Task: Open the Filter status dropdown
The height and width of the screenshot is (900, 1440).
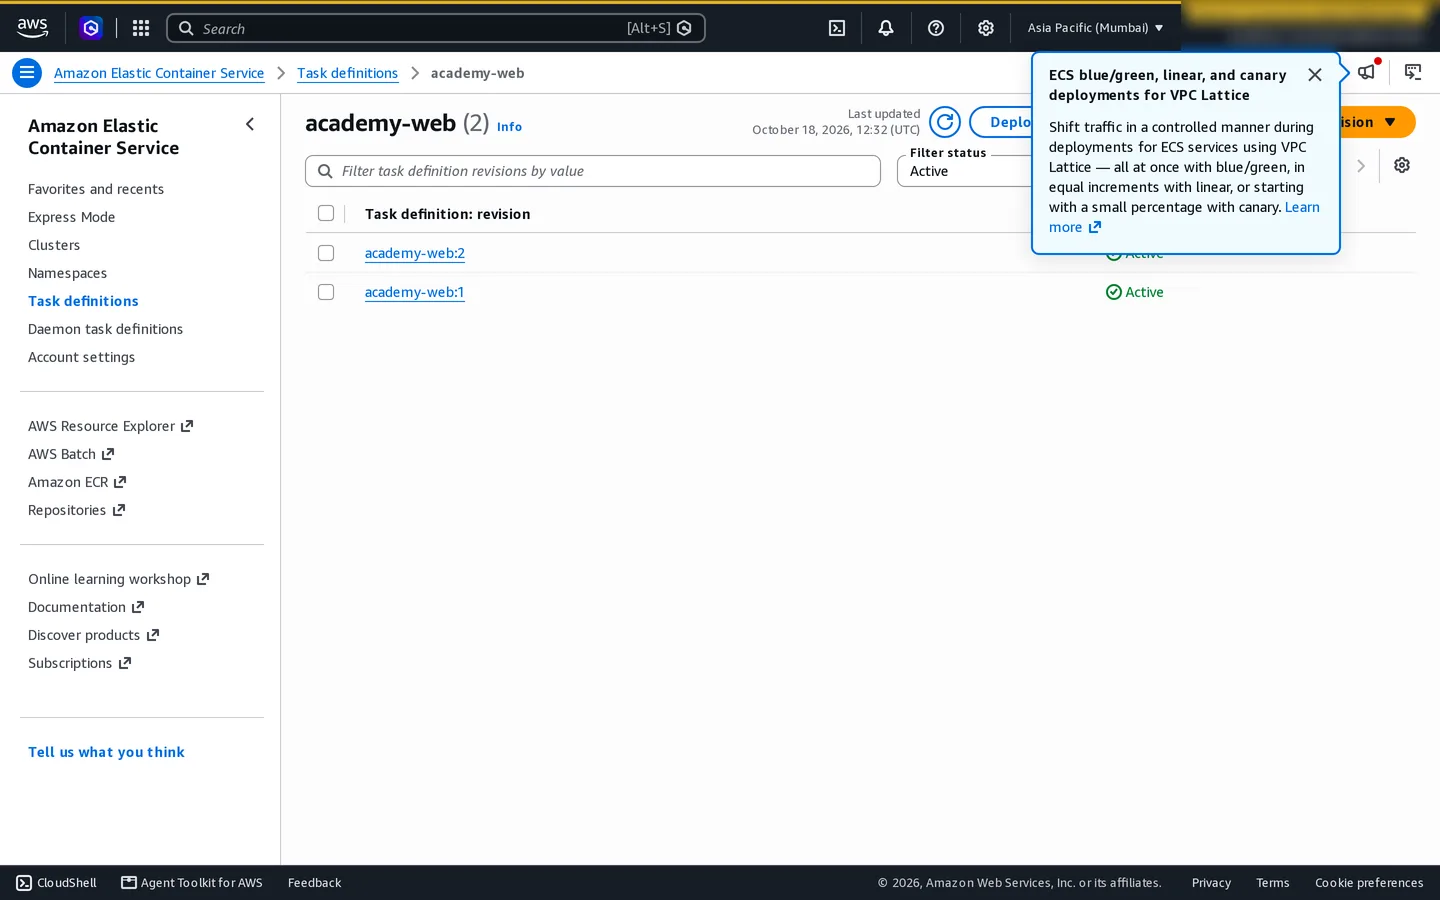Action: pyautogui.click(x=965, y=171)
